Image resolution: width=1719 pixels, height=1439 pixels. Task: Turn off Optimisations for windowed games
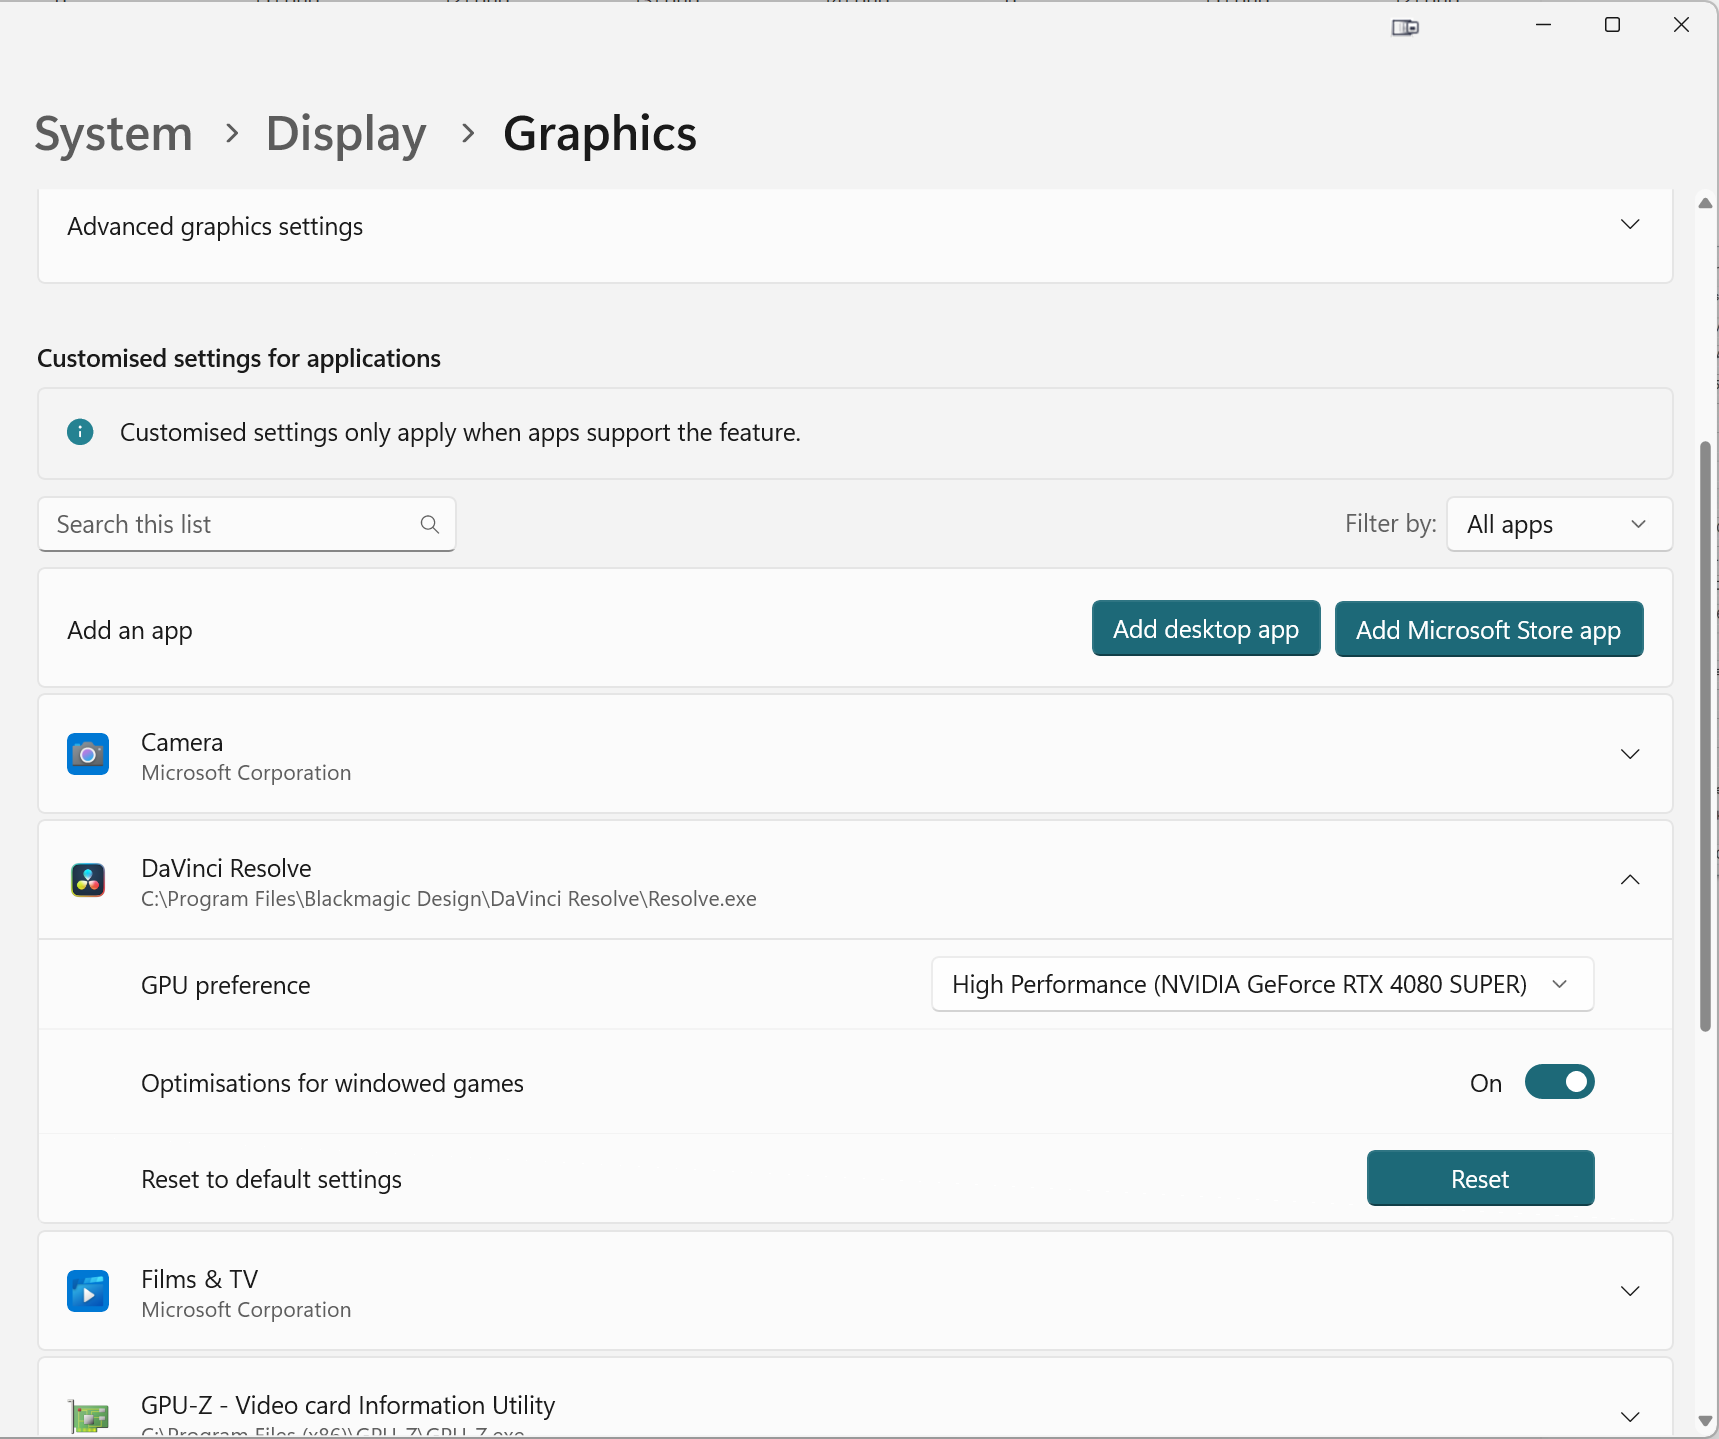(x=1559, y=1082)
